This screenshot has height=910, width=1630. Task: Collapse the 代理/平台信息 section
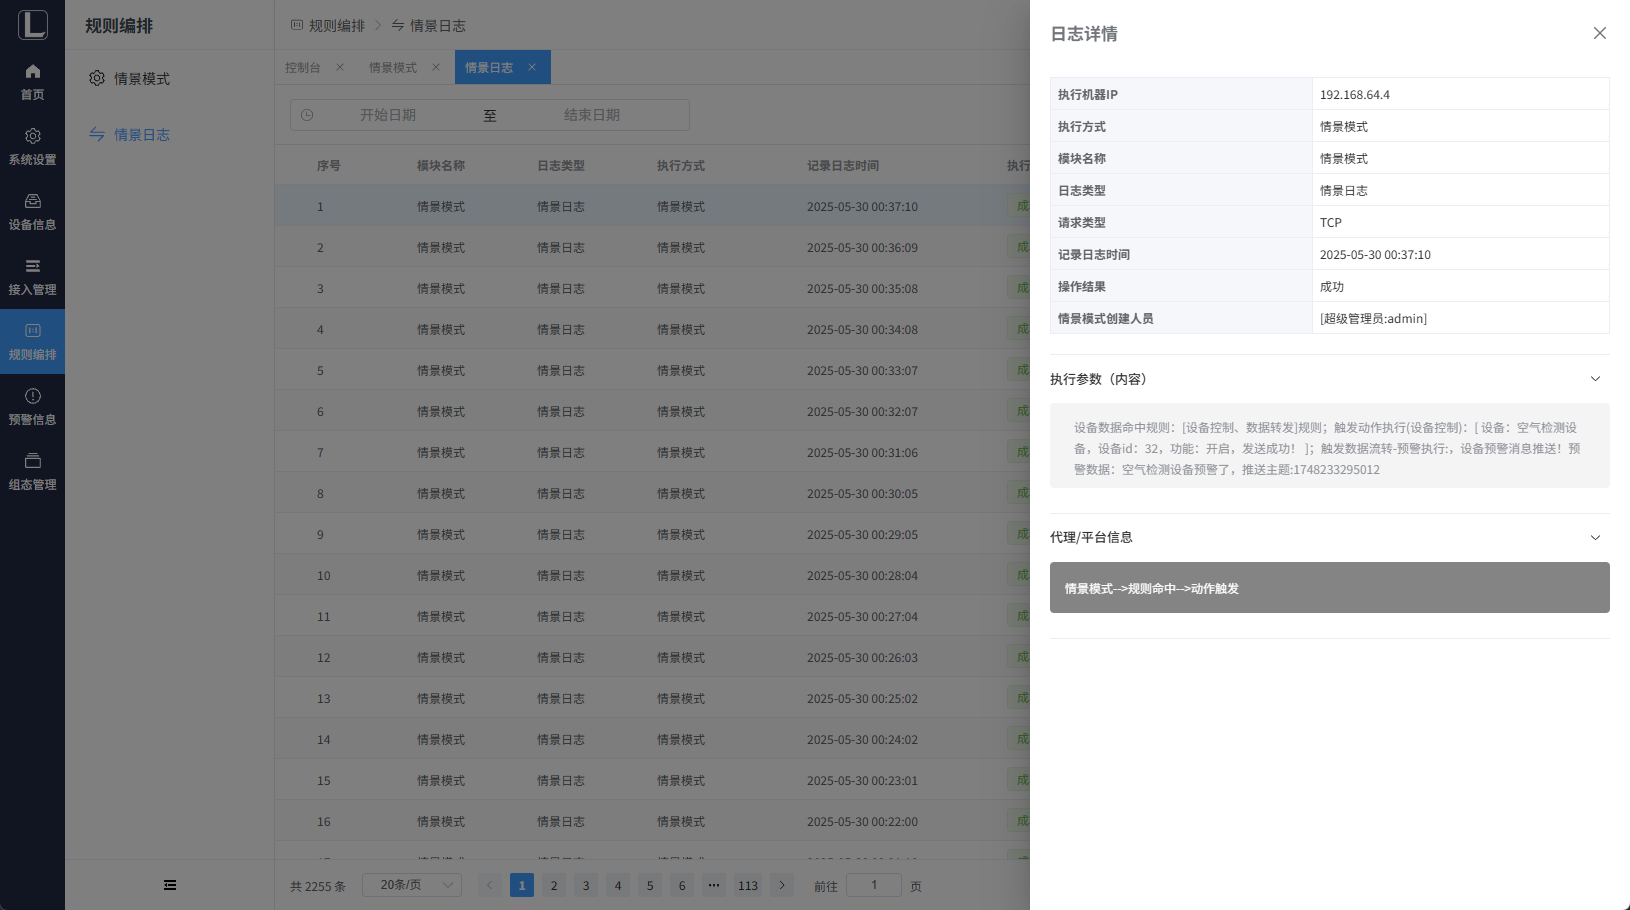click(1595, 537)
